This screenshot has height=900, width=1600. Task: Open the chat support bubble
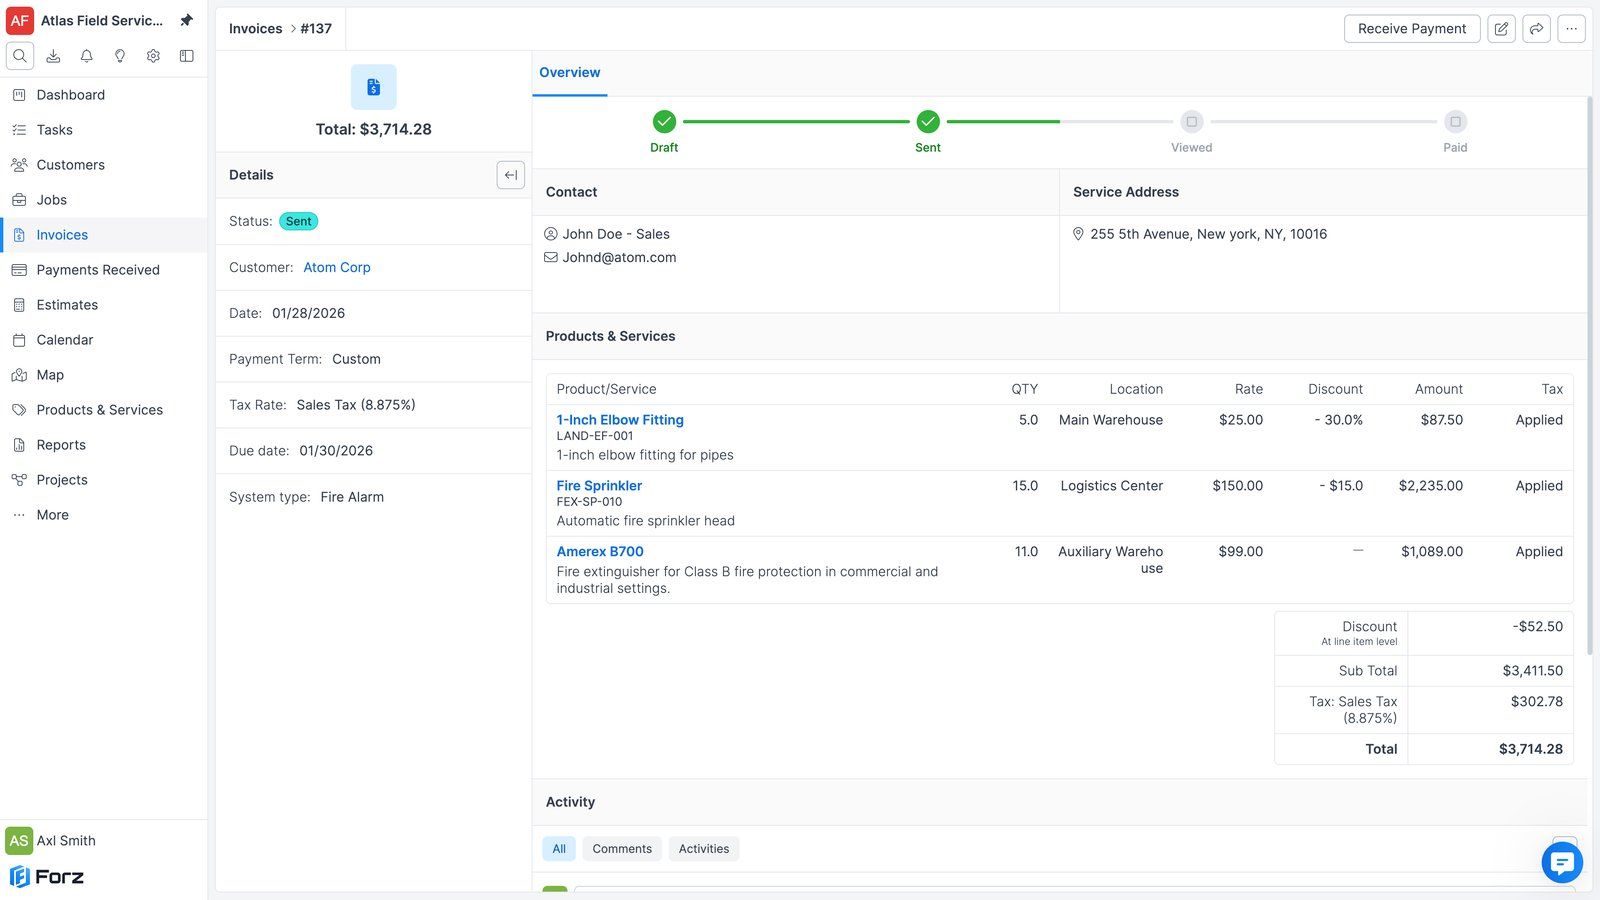coord(1562,862)
